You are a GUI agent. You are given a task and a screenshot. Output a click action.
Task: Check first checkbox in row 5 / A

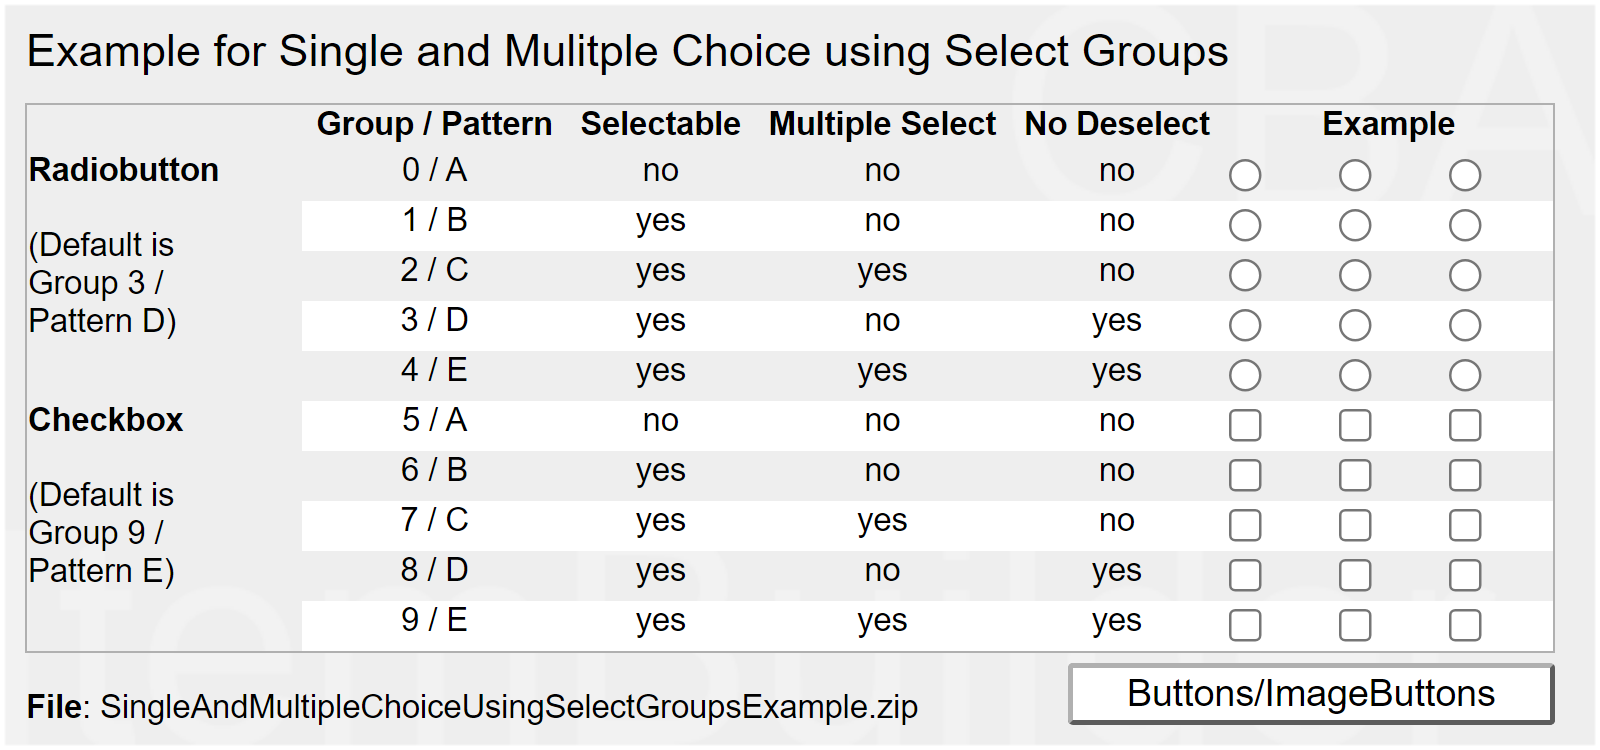point(1245,426)
